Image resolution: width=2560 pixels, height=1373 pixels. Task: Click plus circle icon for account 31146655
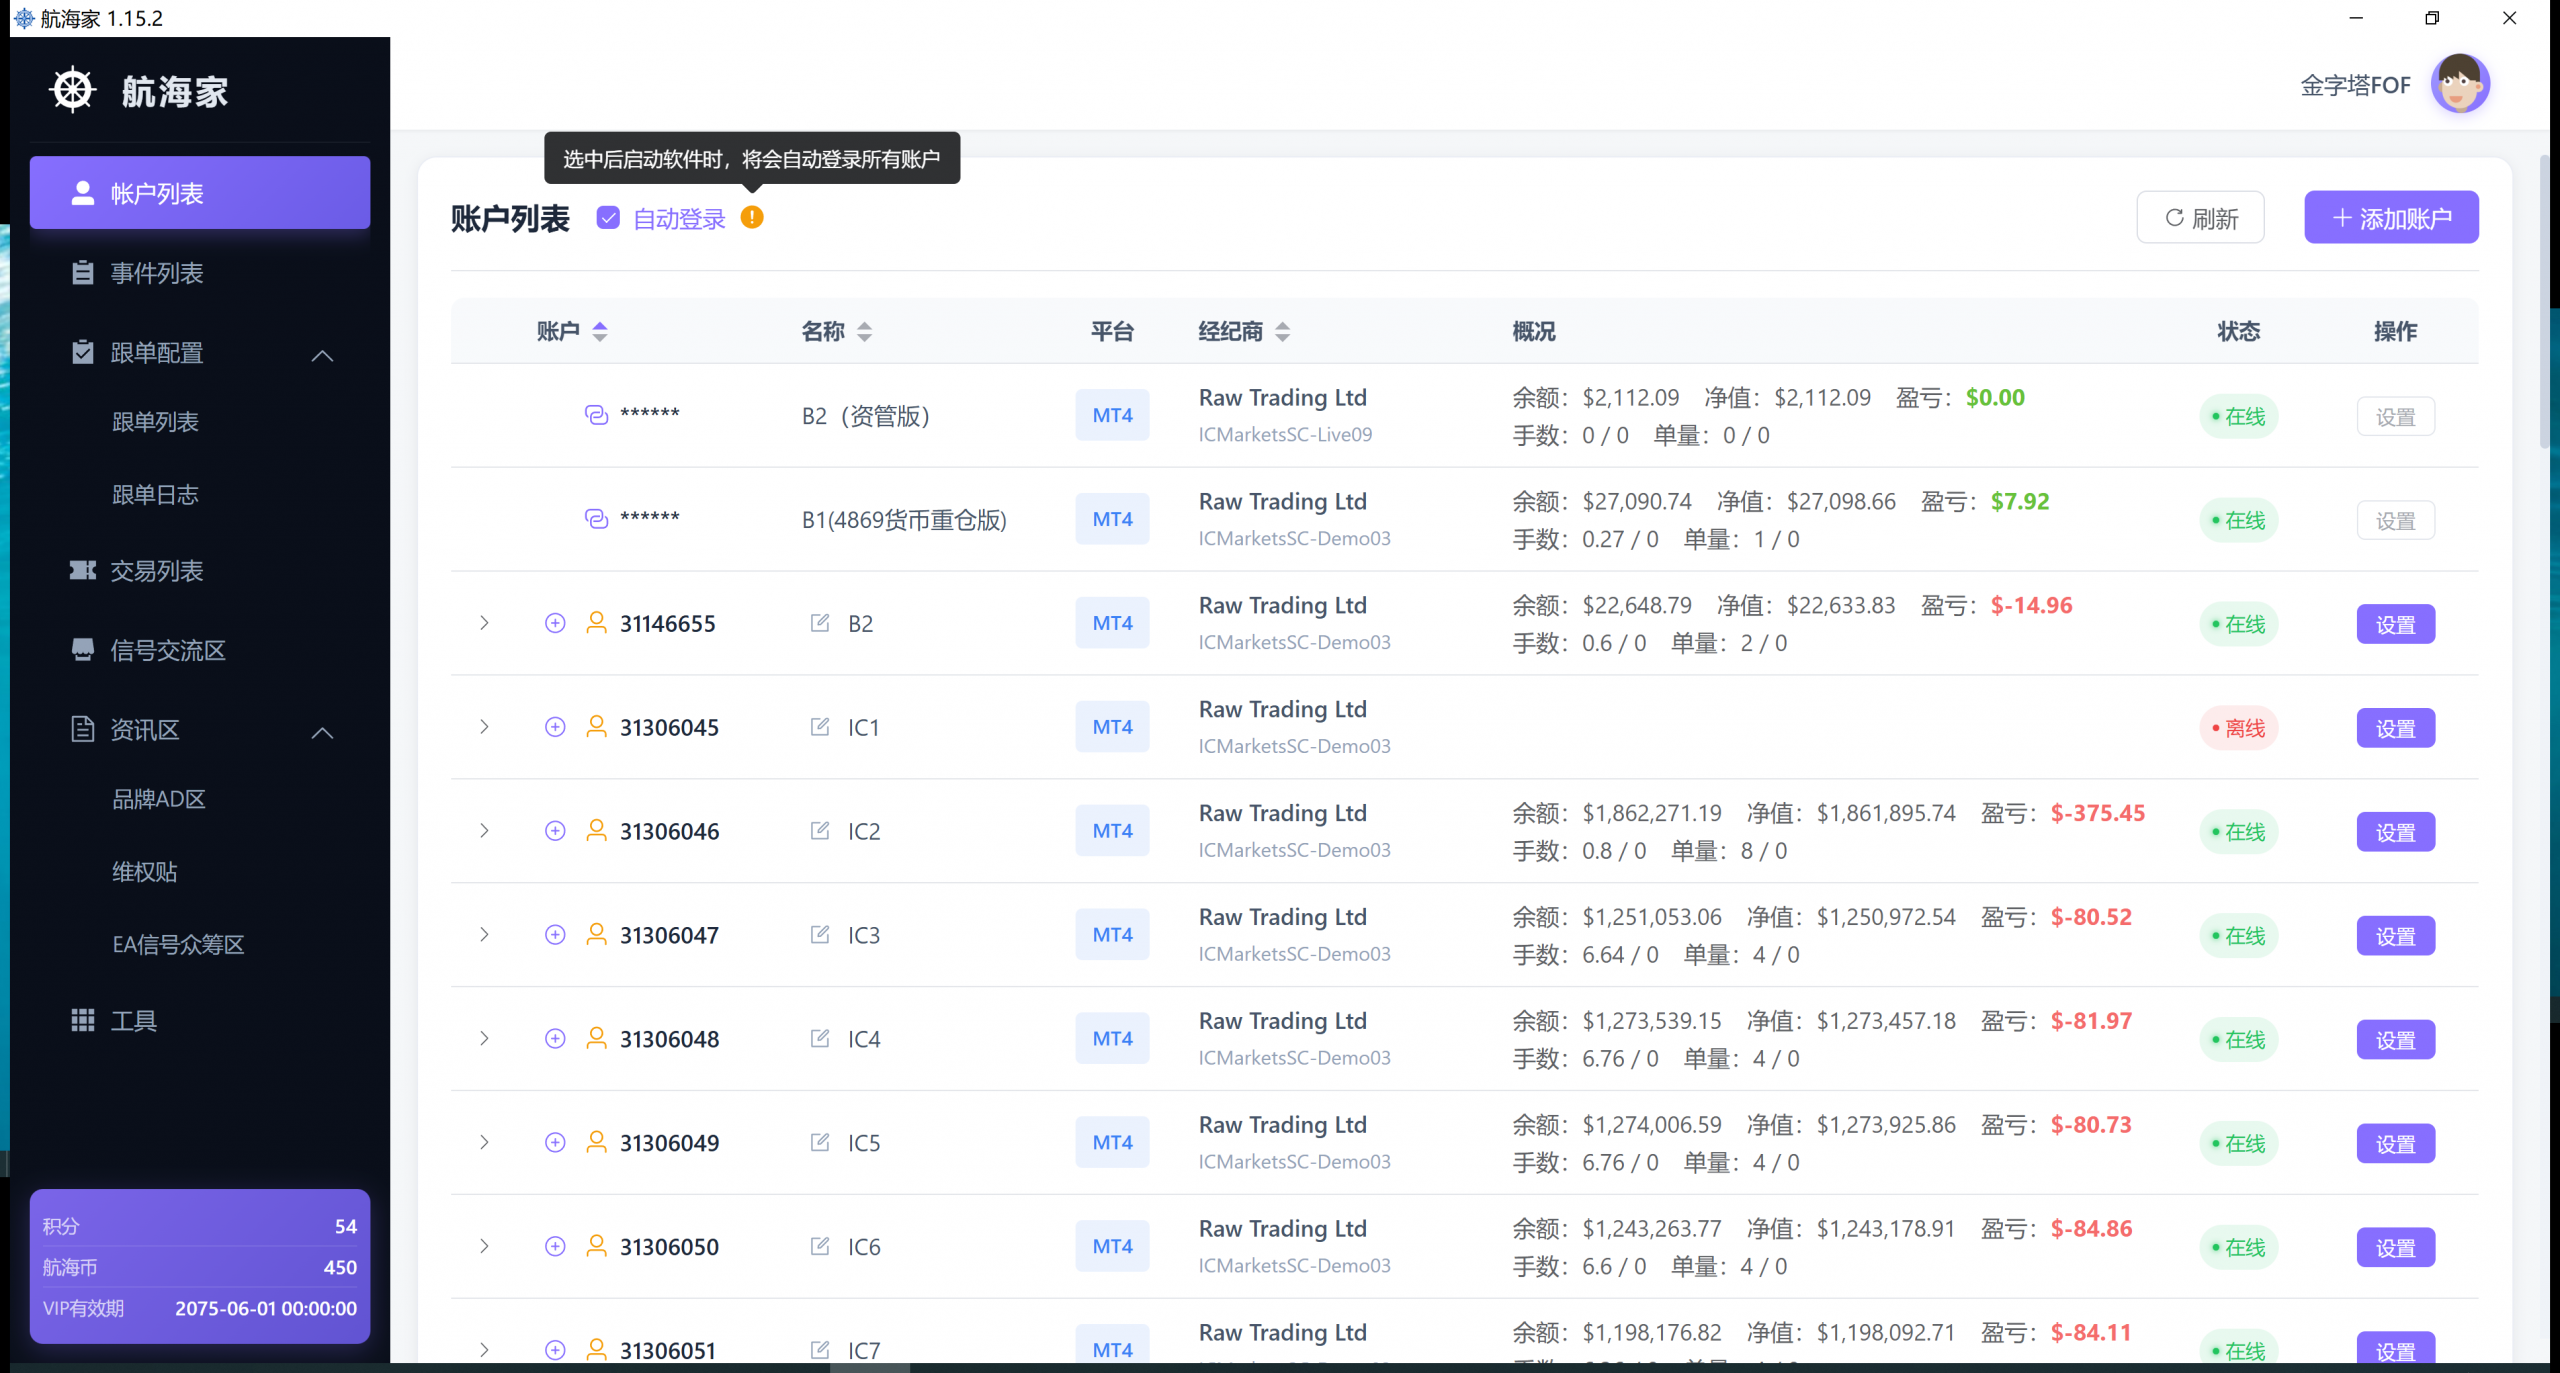555,623
